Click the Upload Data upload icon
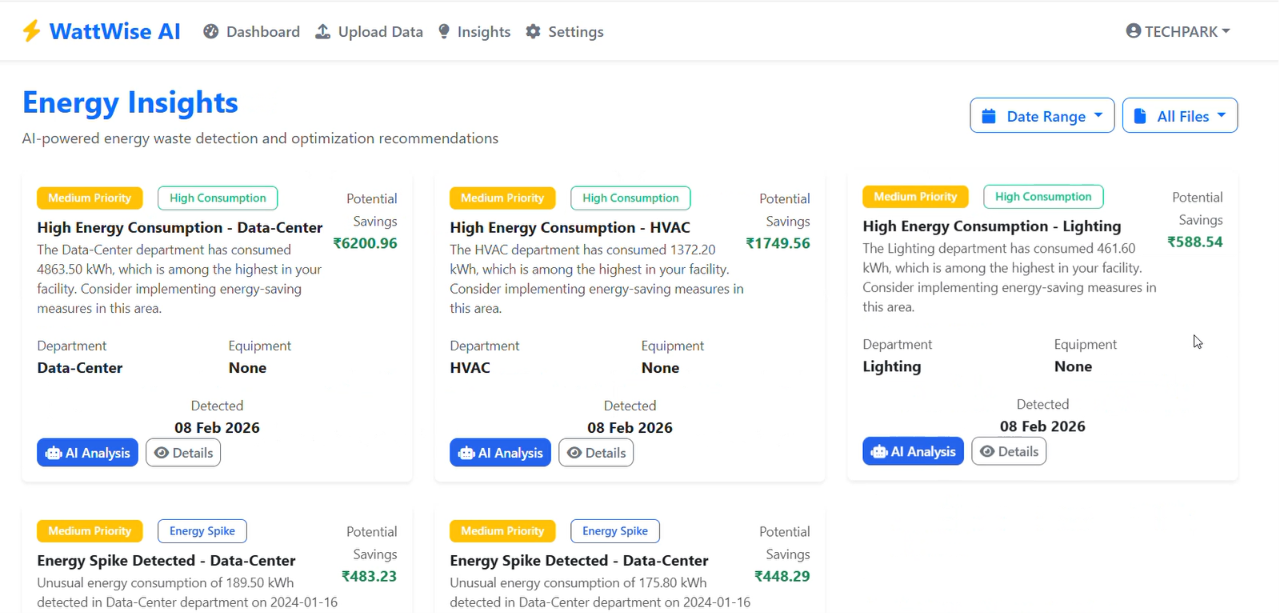1279x613 pixels. click(x=323, y=31)
